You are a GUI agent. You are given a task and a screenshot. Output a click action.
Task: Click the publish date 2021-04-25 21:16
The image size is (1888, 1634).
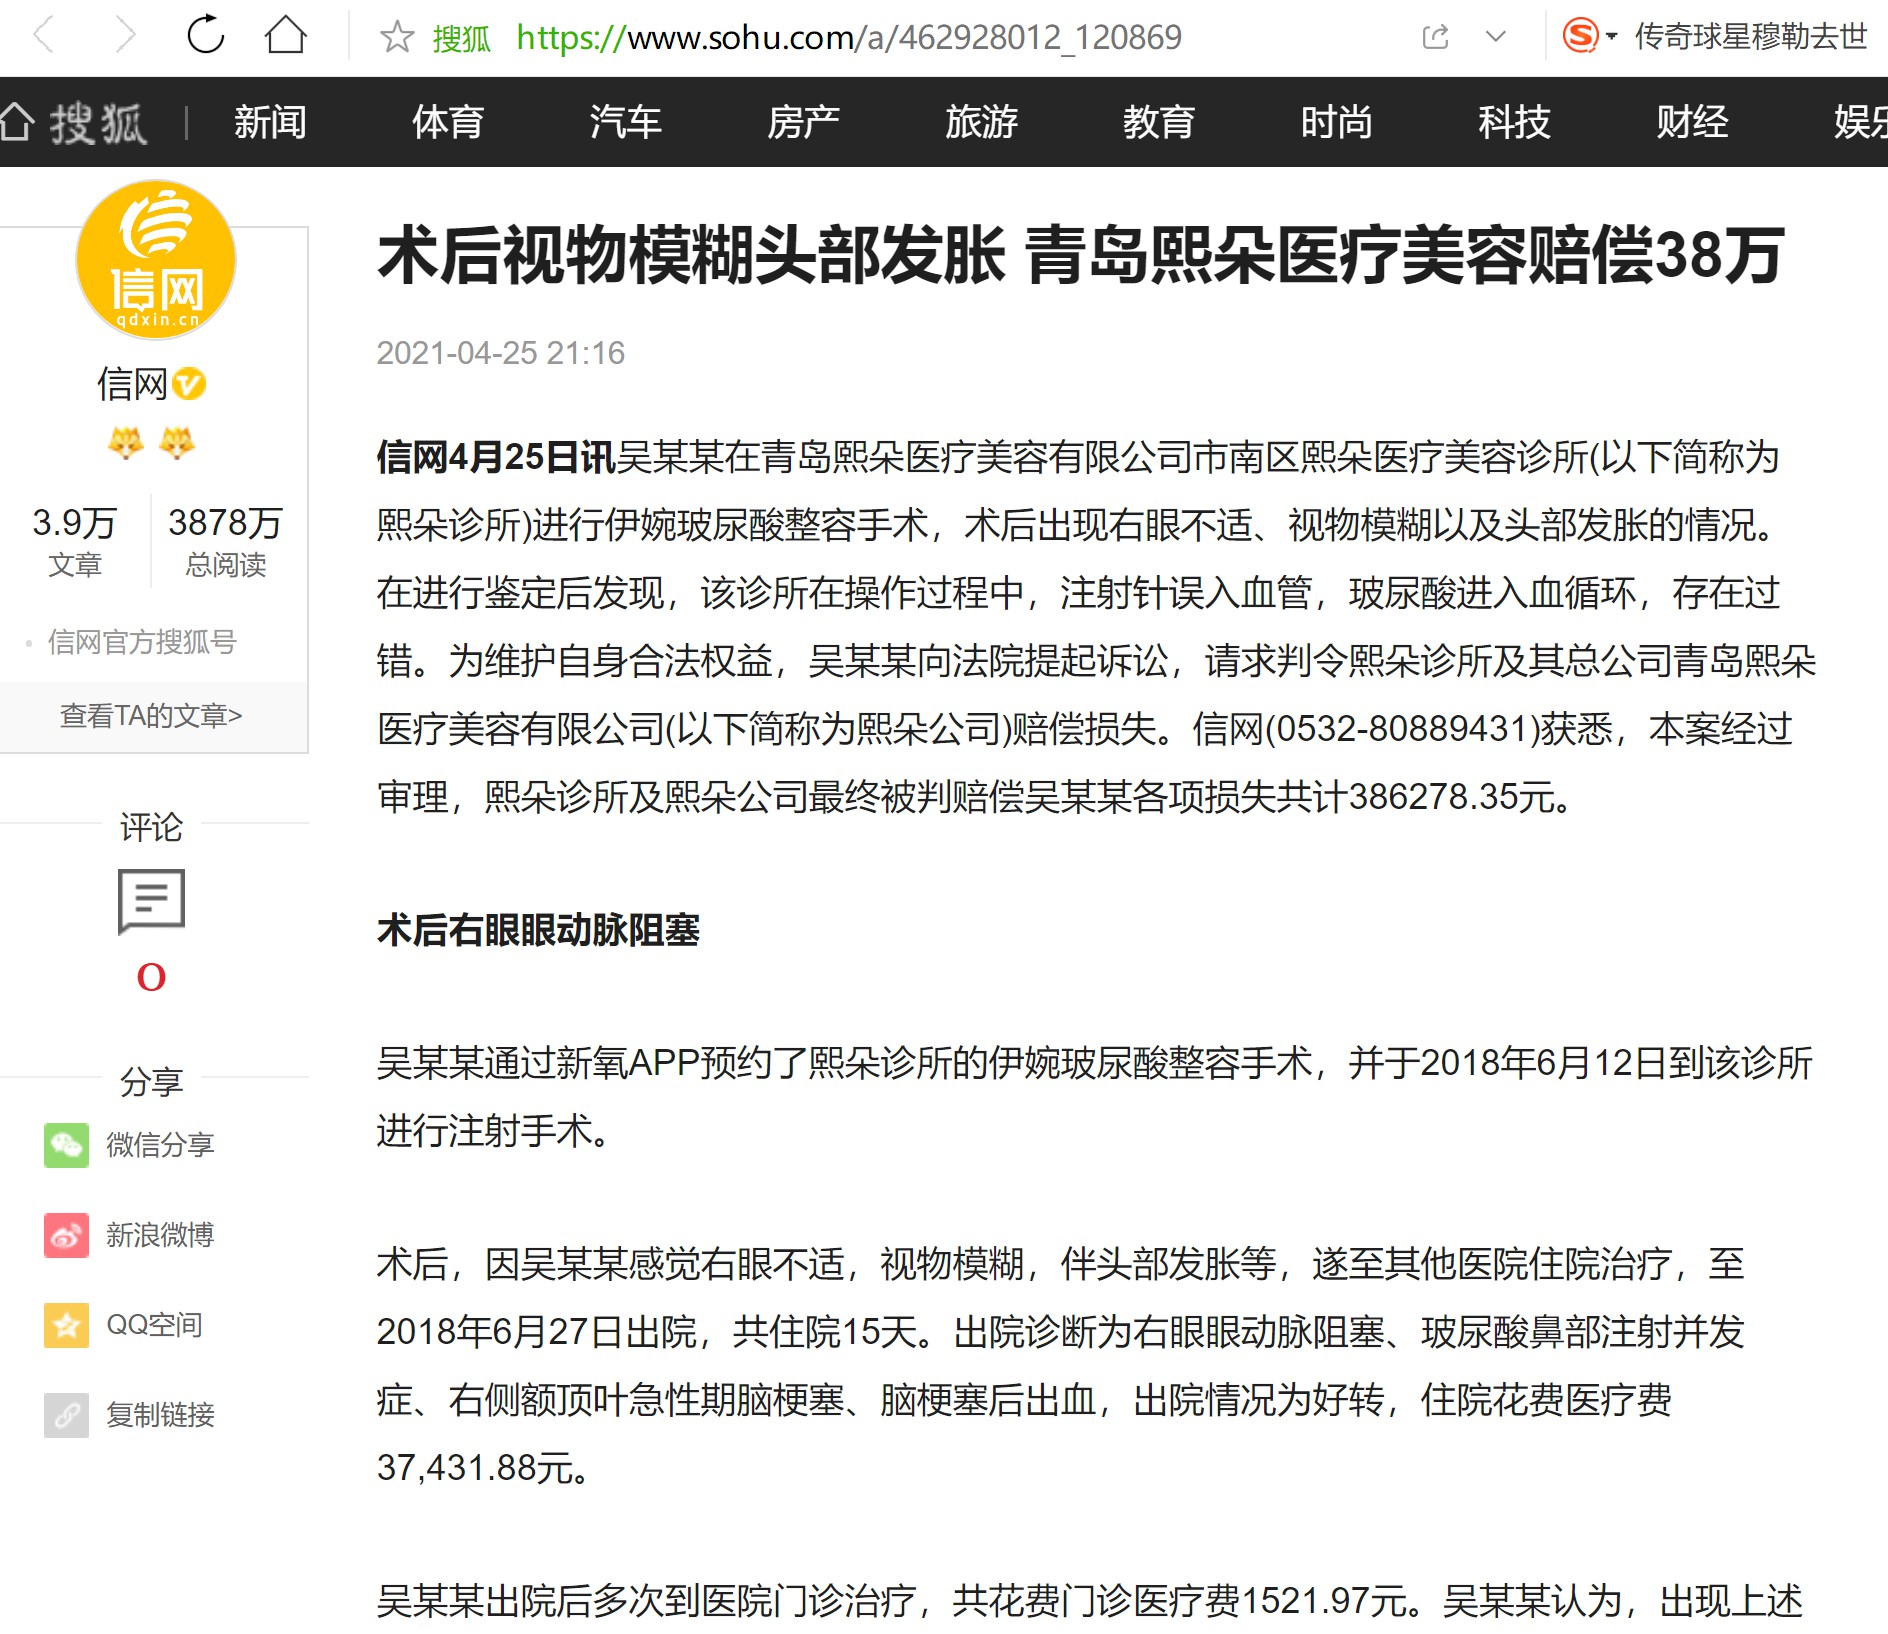pyautogui.click(x=500, y=353)
